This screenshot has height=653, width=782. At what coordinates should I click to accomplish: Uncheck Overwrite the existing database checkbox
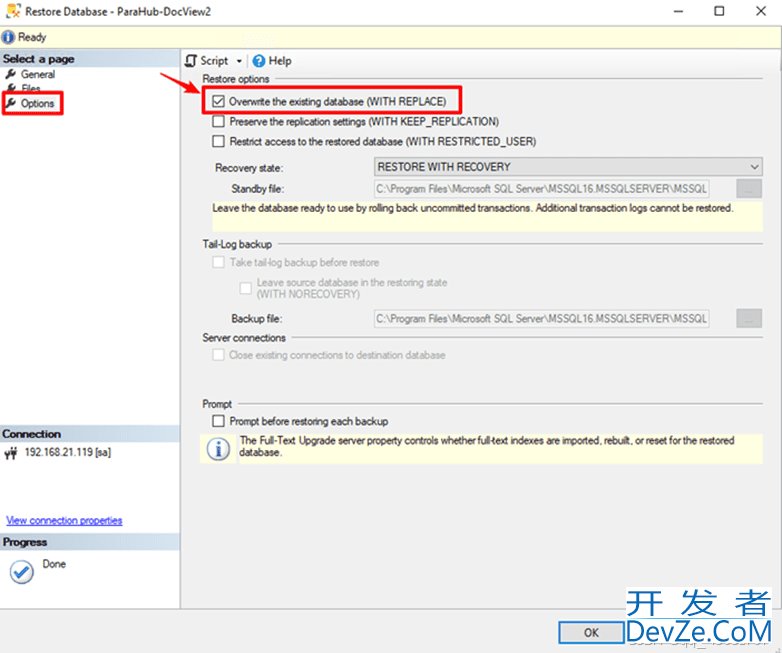click(x=218, y=101)
